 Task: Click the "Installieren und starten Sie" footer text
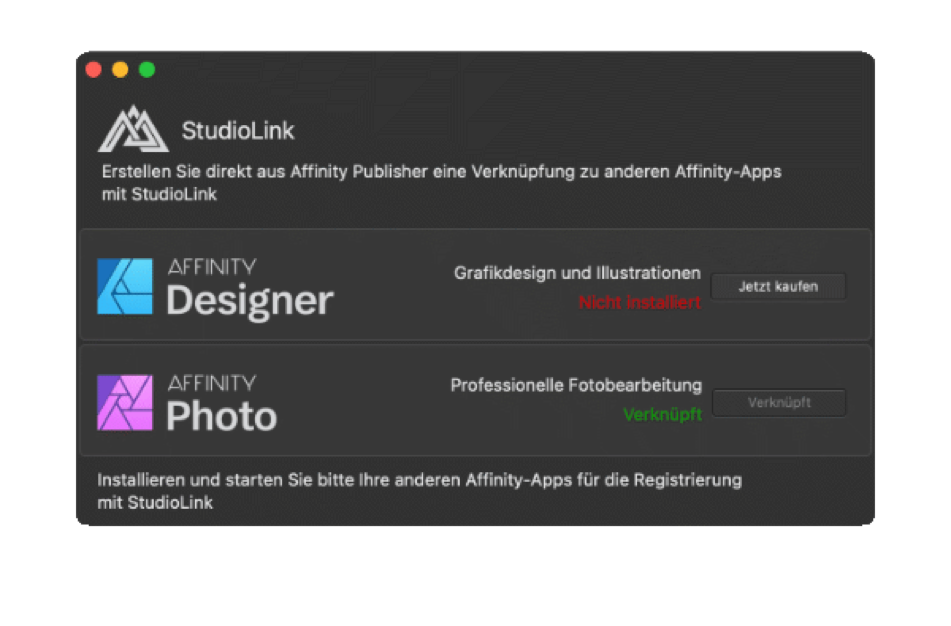pos(419,480)
